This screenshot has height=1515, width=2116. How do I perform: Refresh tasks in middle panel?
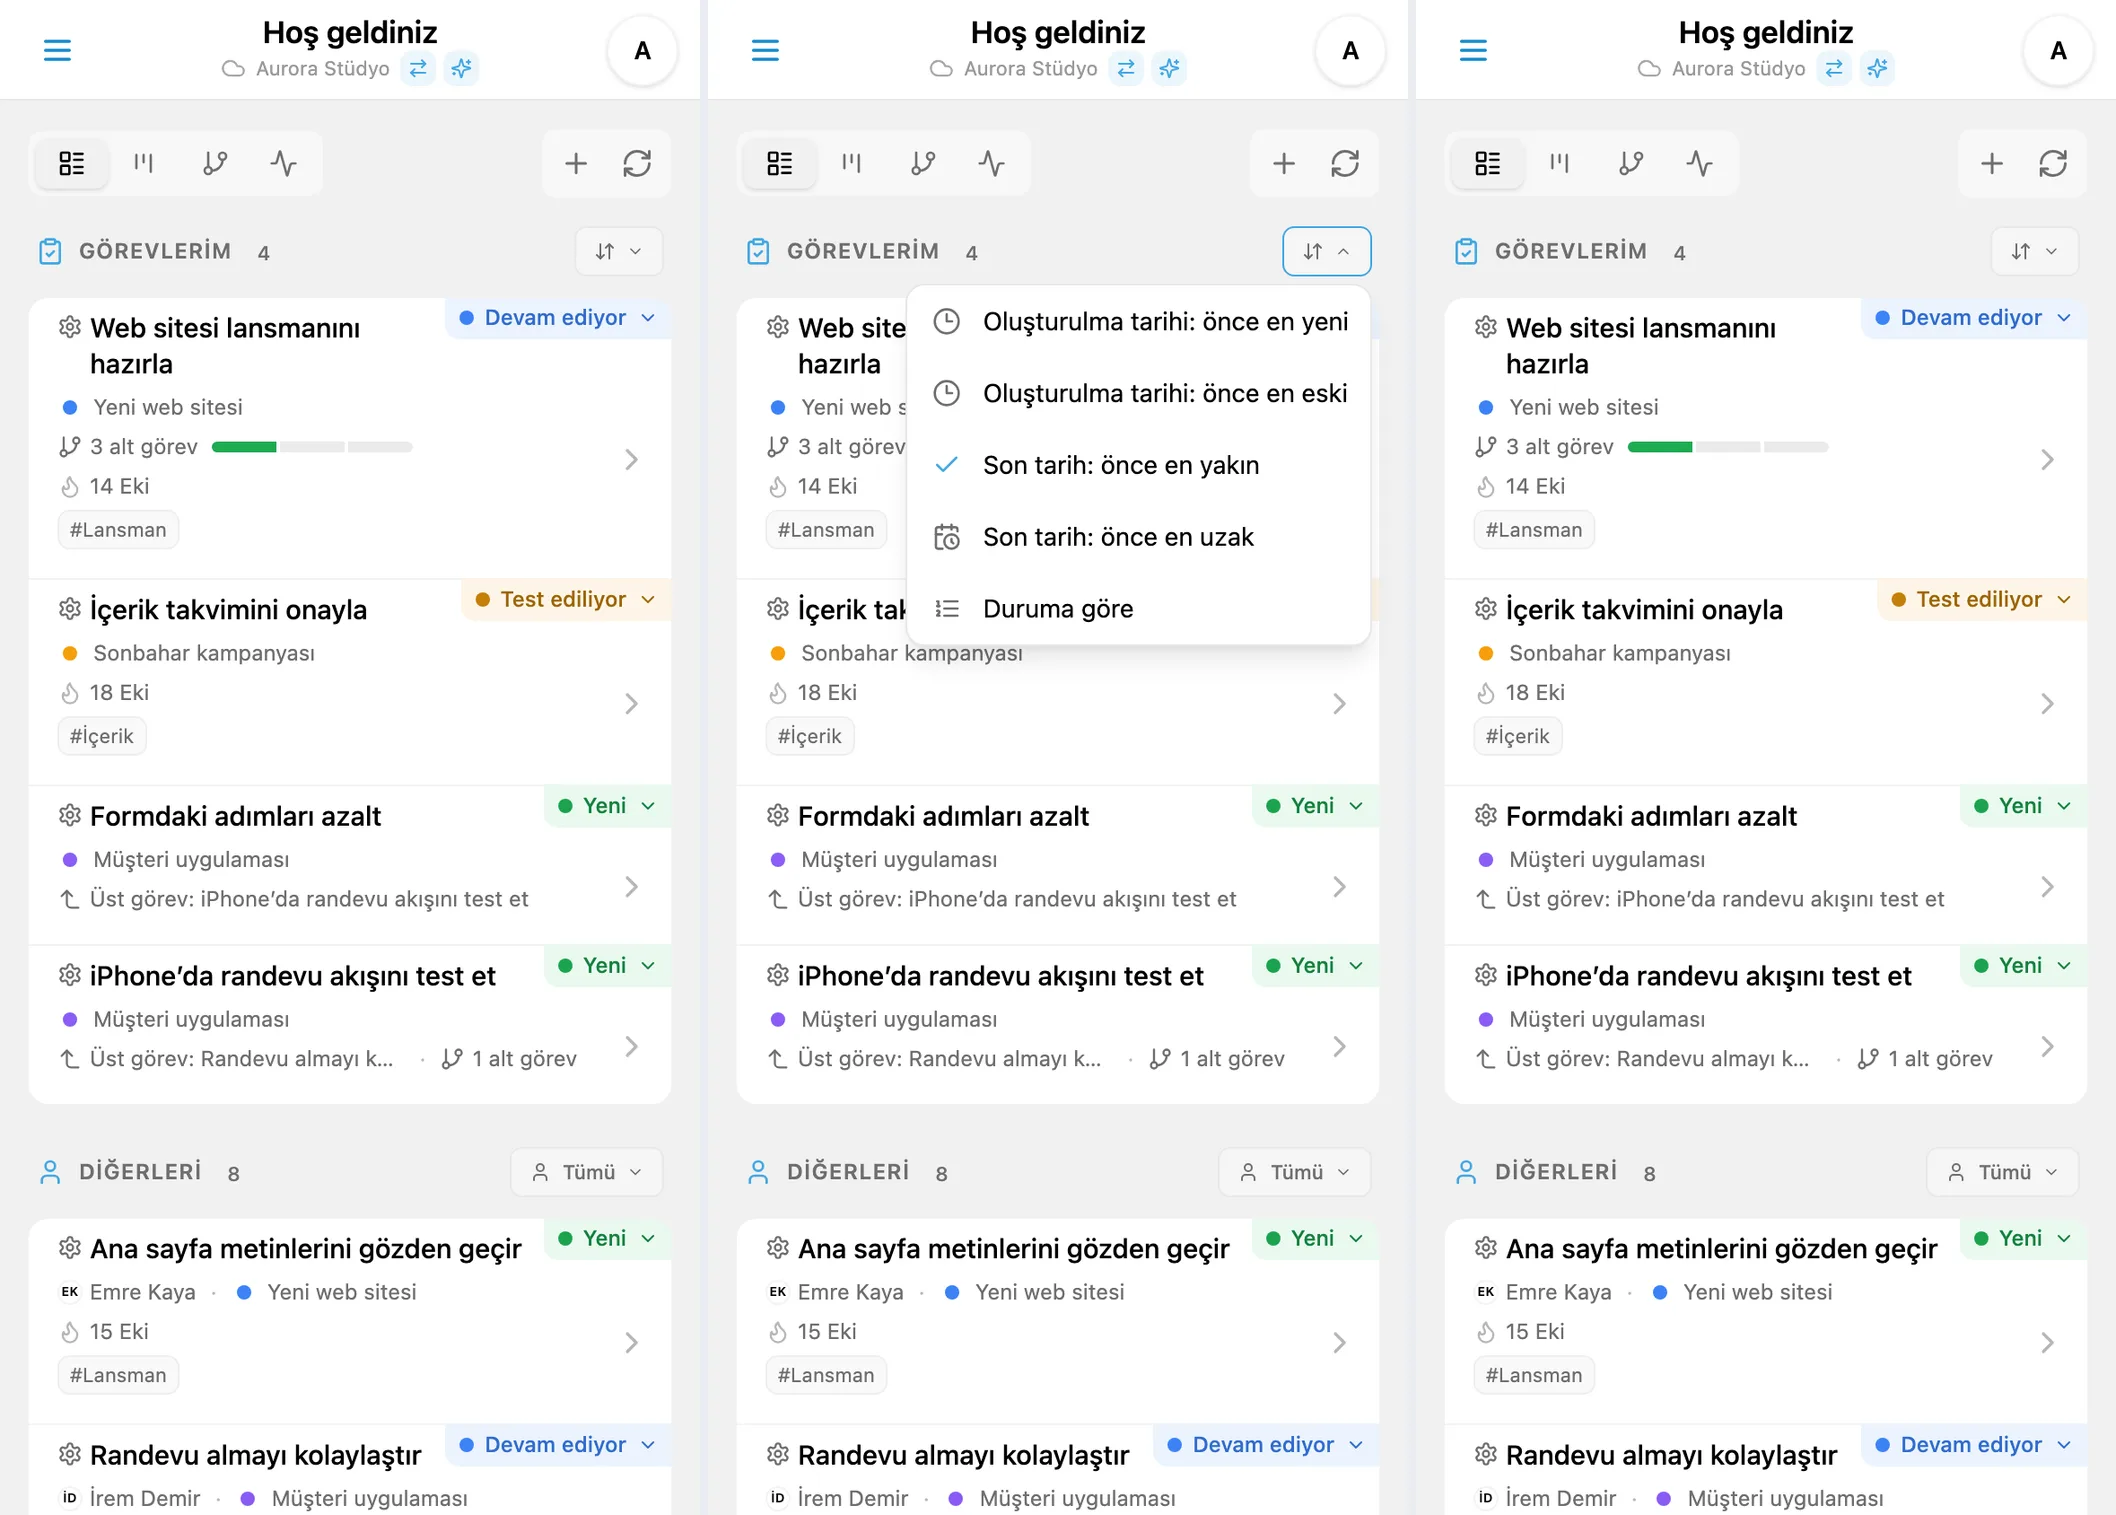pyautogui.click(x=1345, y=163)
